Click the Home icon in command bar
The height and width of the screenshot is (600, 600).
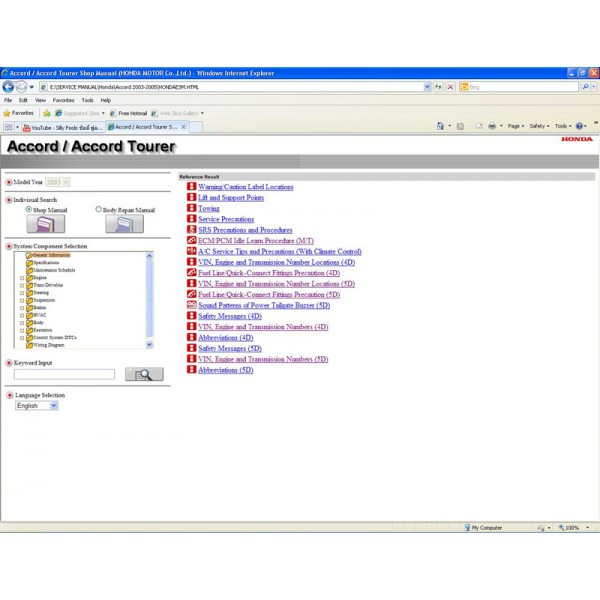pos(440,126)
